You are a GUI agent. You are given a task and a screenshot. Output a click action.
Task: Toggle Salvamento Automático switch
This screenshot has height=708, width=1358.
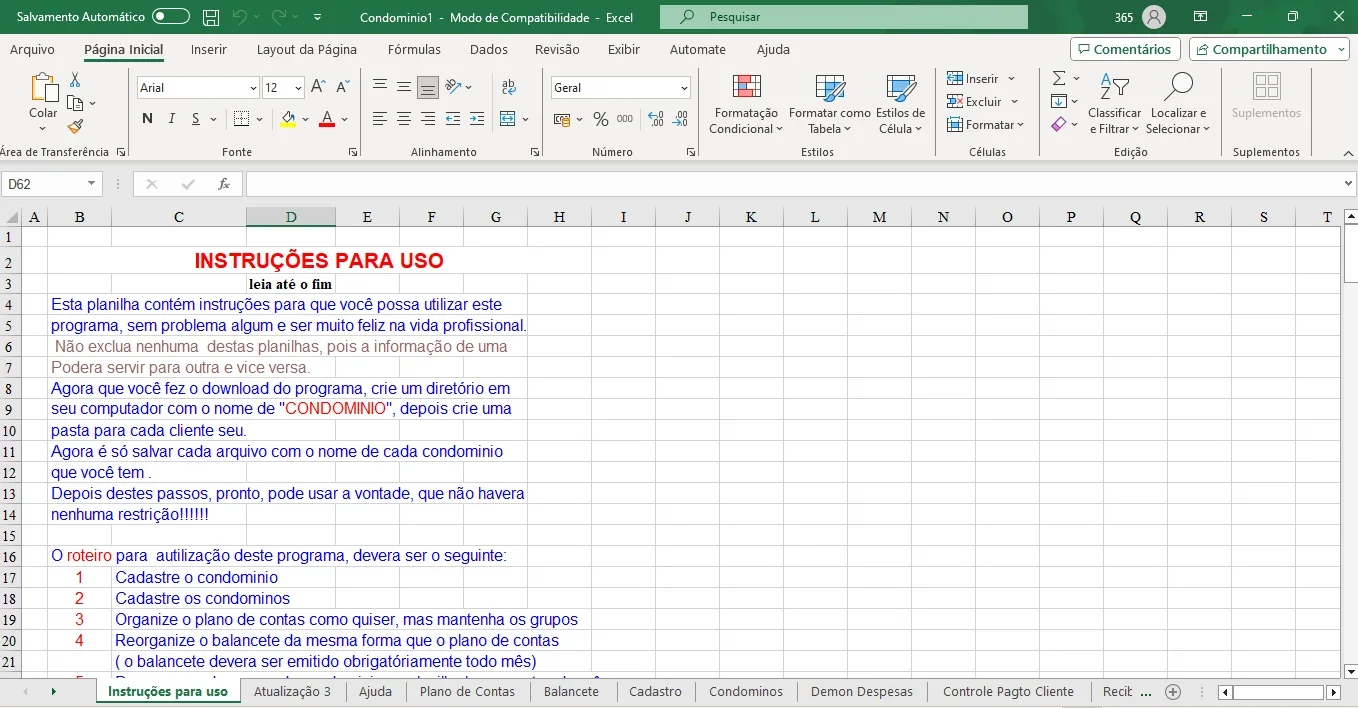pyautogui.click(x=171, y=17)
